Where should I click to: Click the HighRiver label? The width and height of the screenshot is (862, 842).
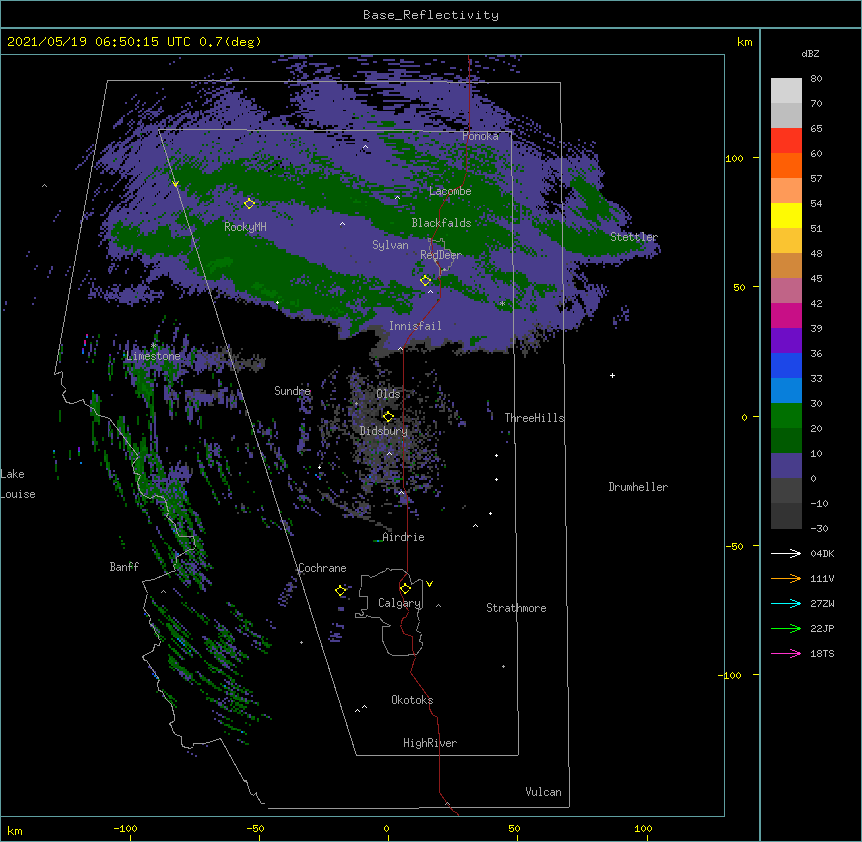pyautogui.click(x=430, y=743)
